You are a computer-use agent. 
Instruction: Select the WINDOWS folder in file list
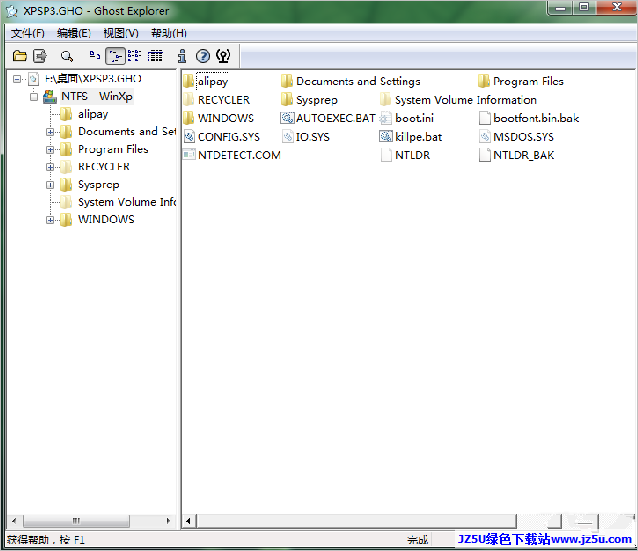point(218,118)
